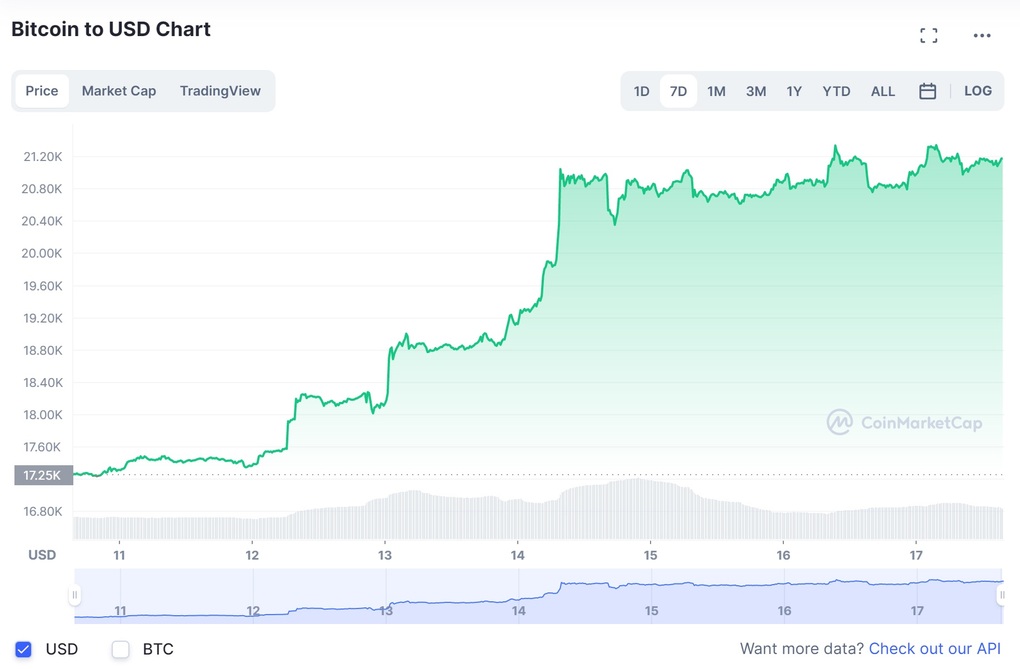Click the 17.25K price label
The width and height of the screenshot is (1020, 669).
(x=43, y=475)
